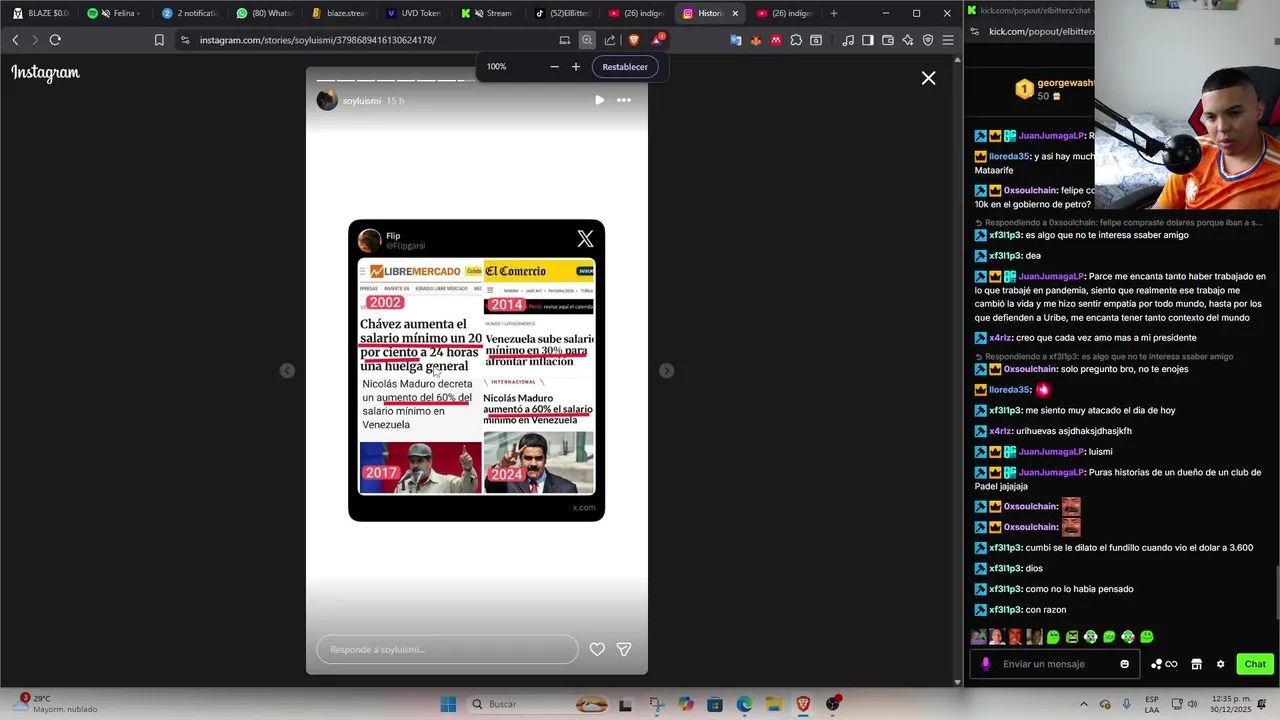Image resolution: width=1280 pixels, height=720 pixels.
Task: Play the story with the play button
Action: coord(599,100)
